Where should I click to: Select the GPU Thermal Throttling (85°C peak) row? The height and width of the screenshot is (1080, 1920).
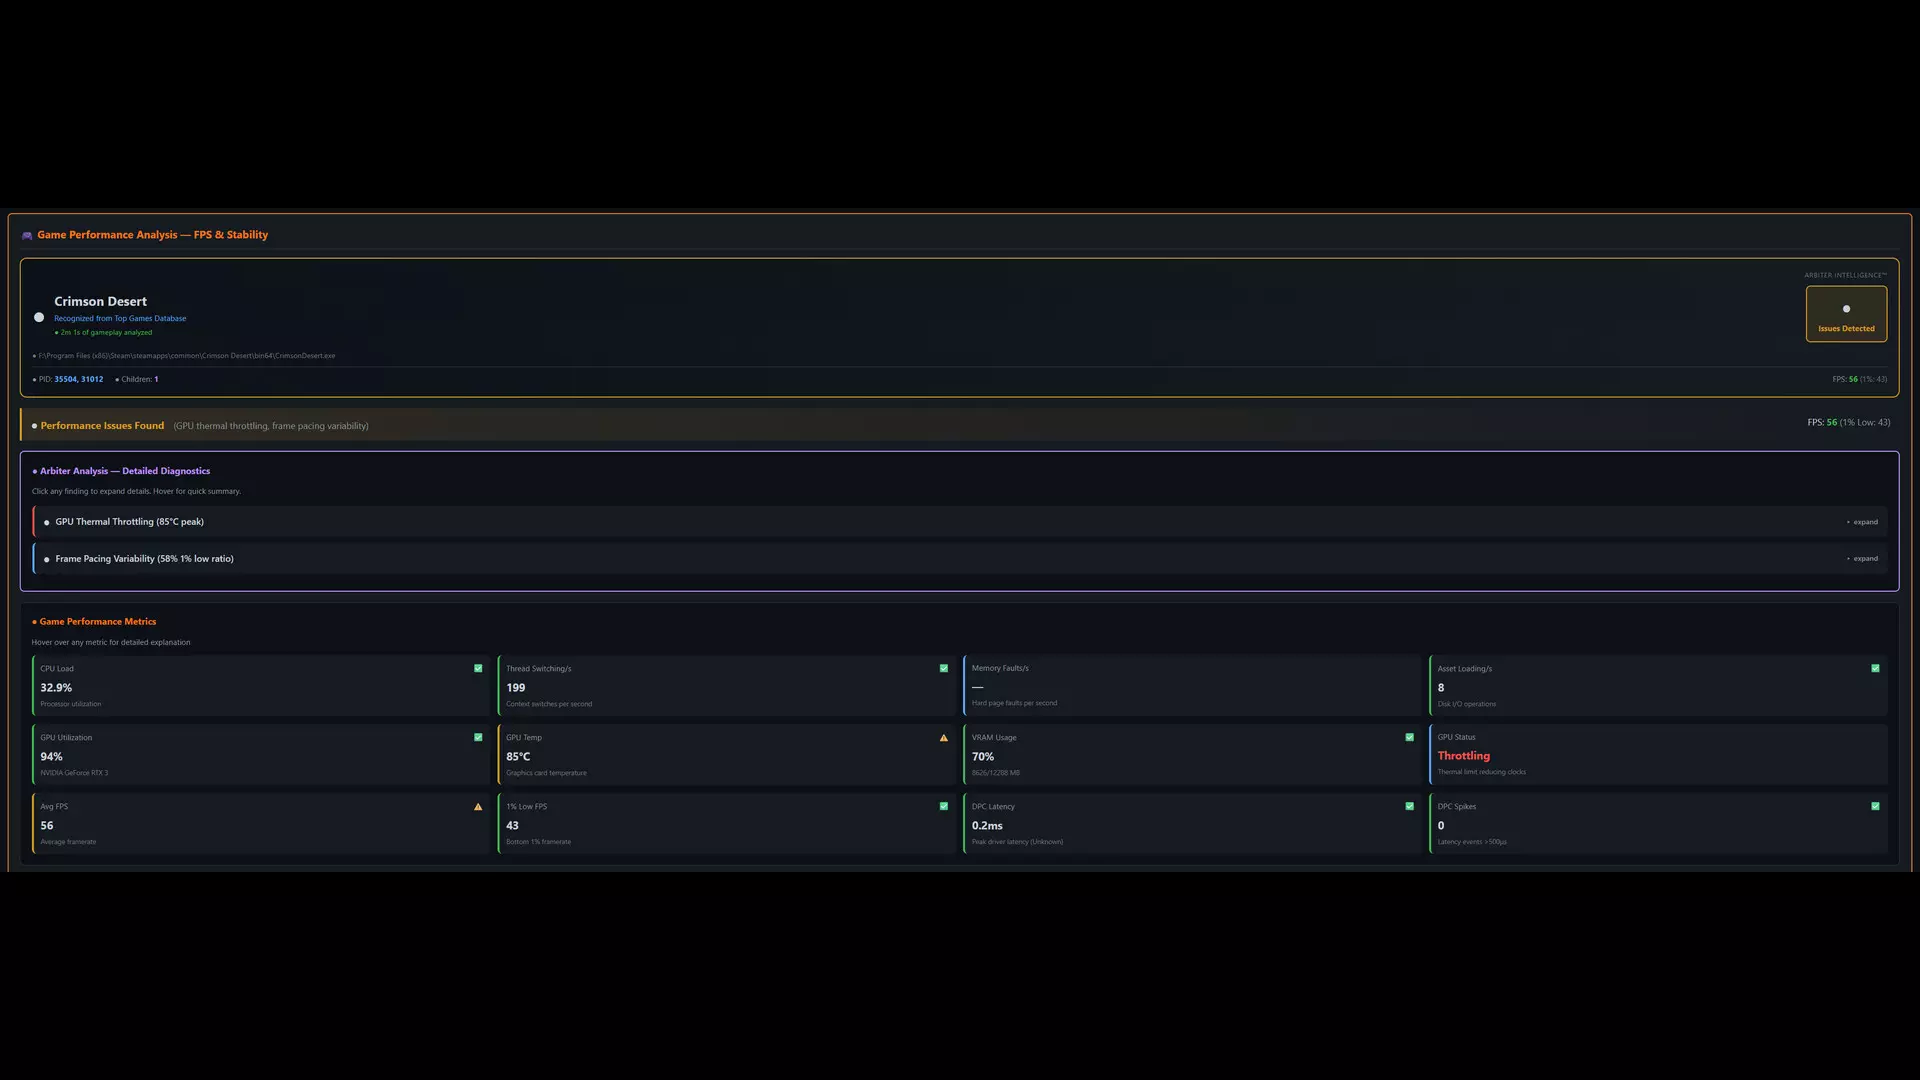pyautogui.click(x=960, y=522)
